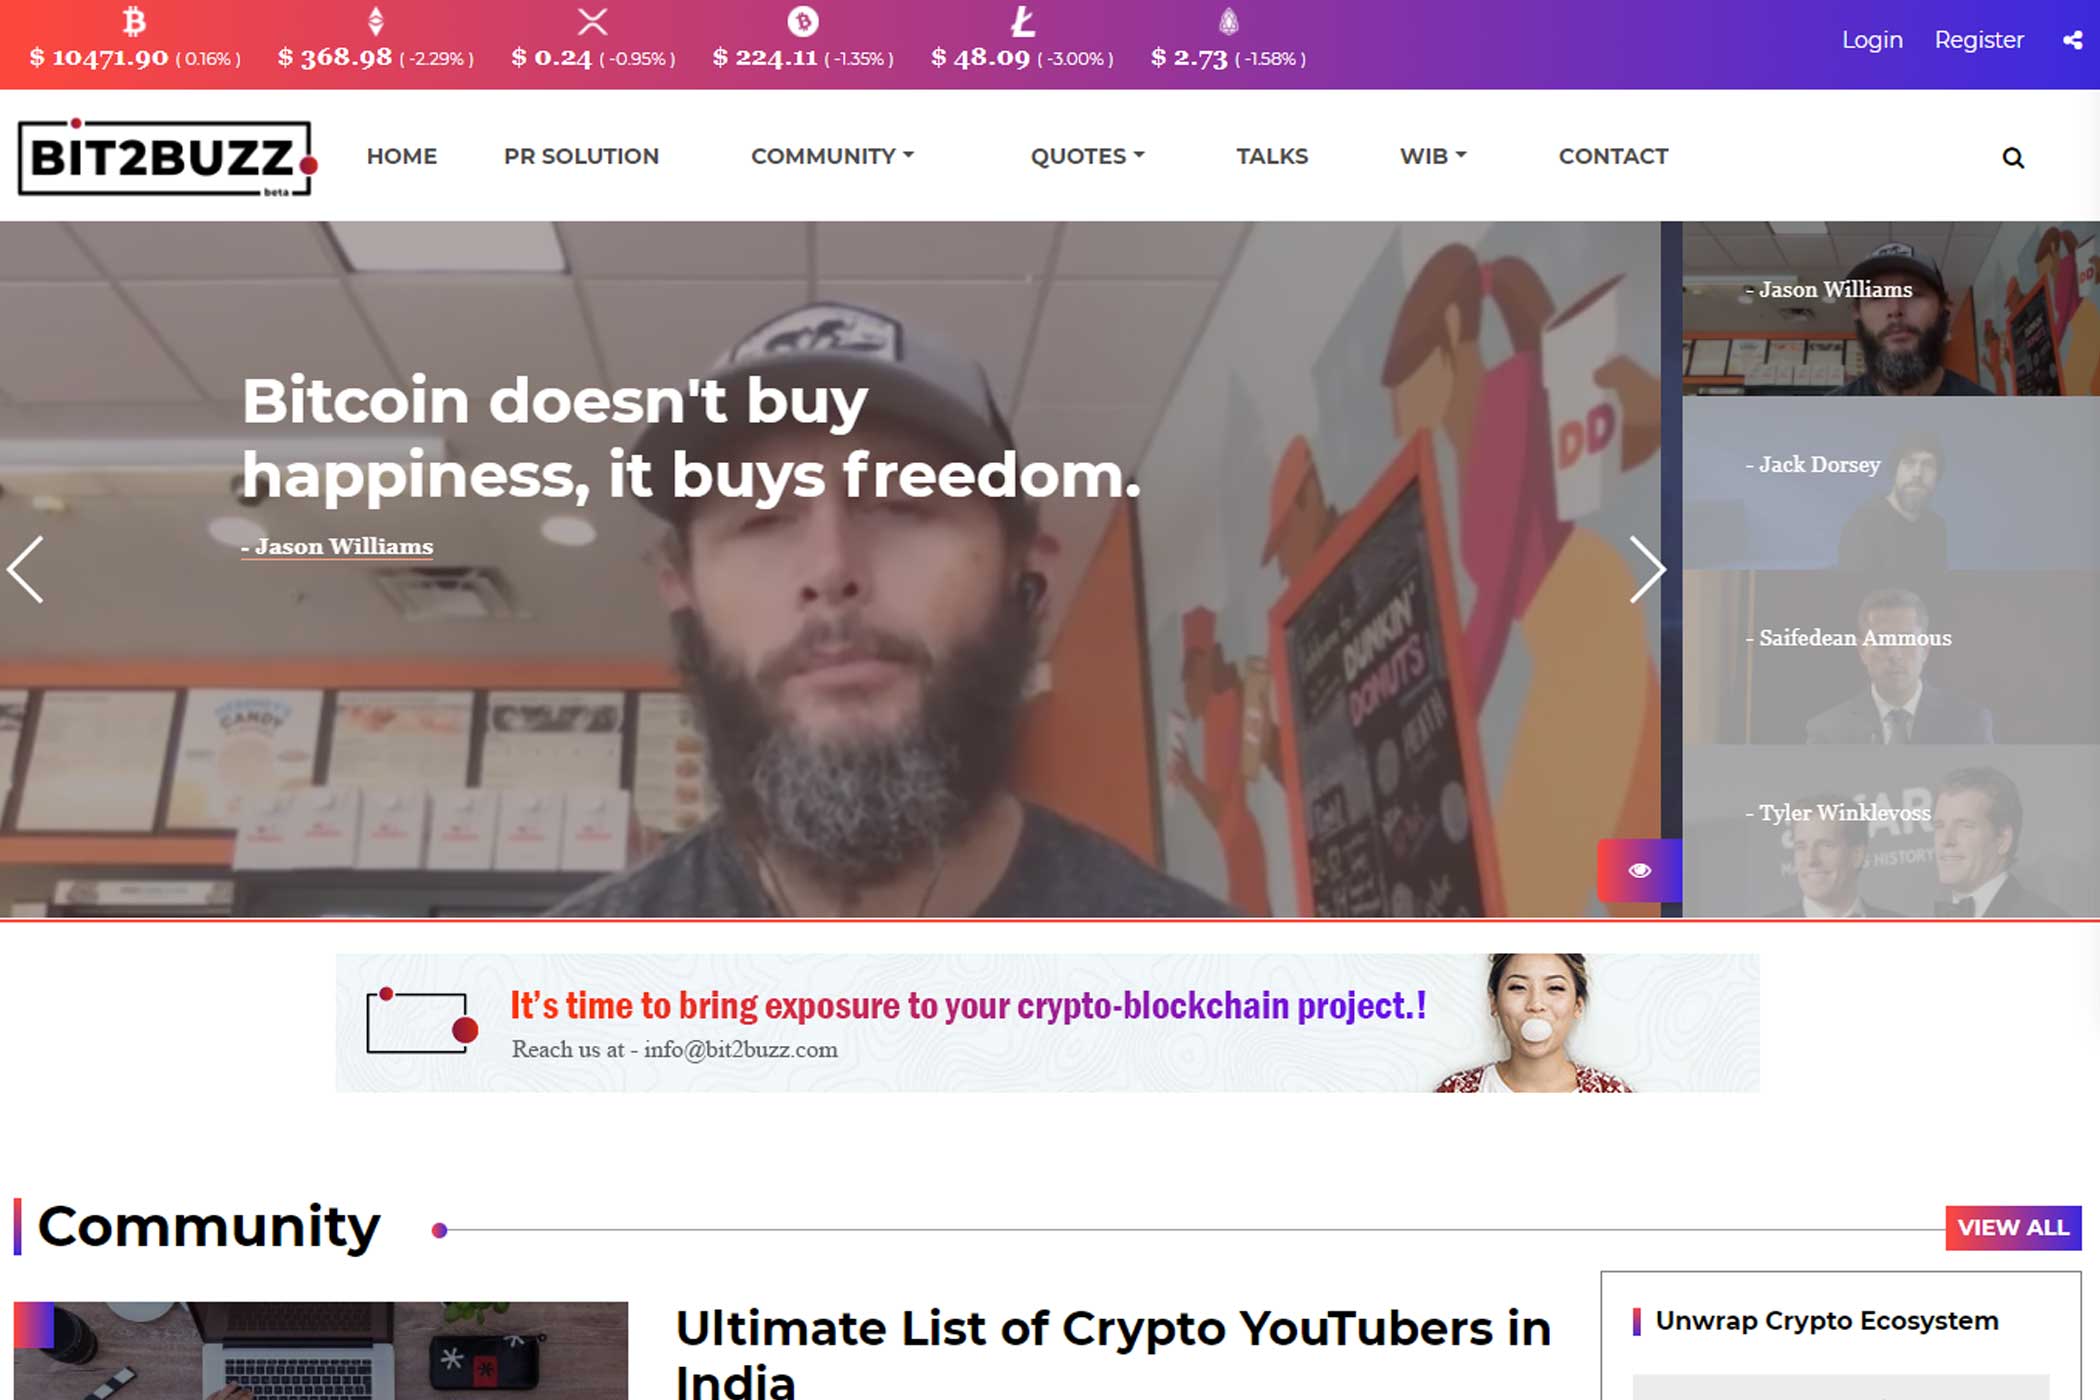The width and height of the screenshot is (2100, 1400).
Task: Click the Bitcoin Cash ticker icon
Action: (803, 21)
